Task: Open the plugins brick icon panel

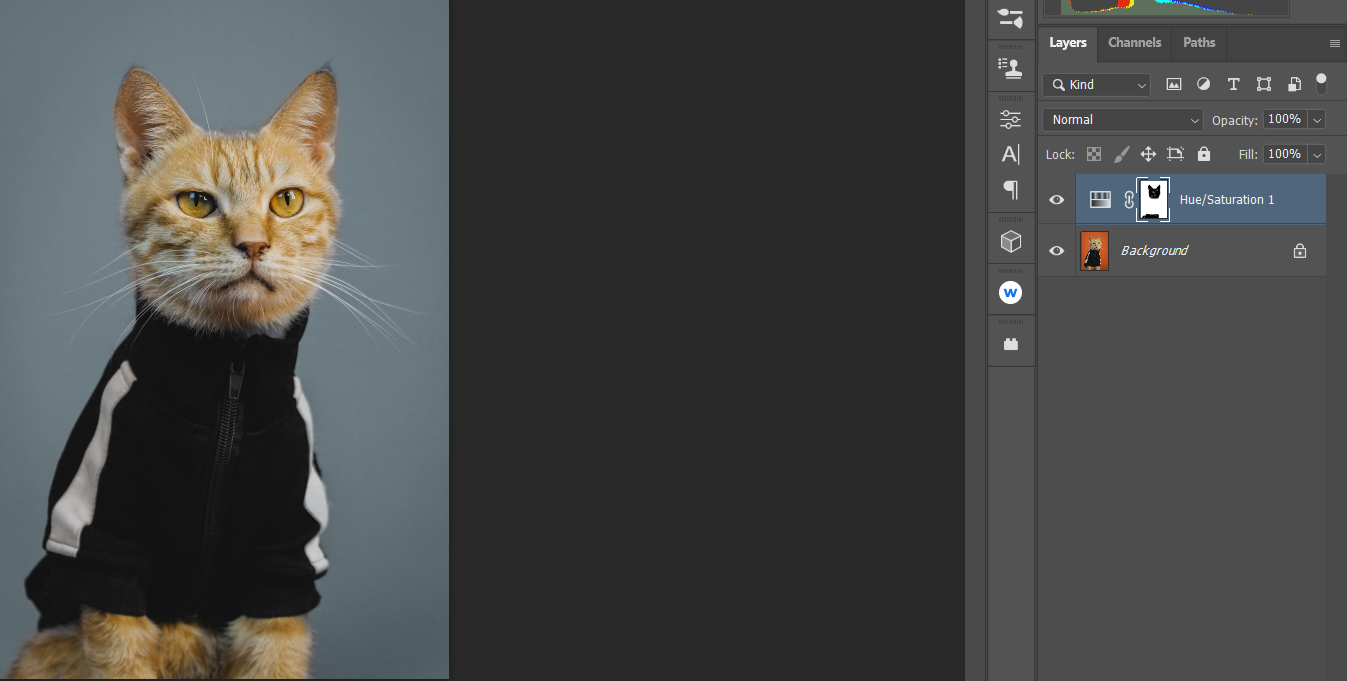Action: (x=1011, y=344)
